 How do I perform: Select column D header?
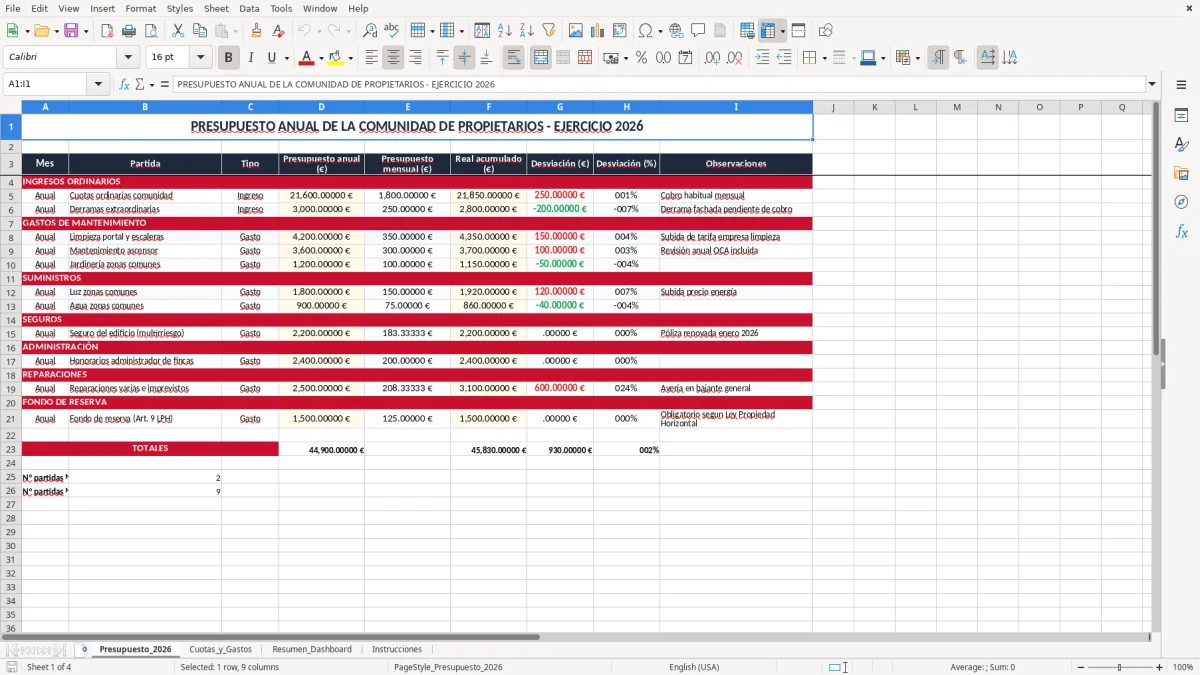[321, 107]
